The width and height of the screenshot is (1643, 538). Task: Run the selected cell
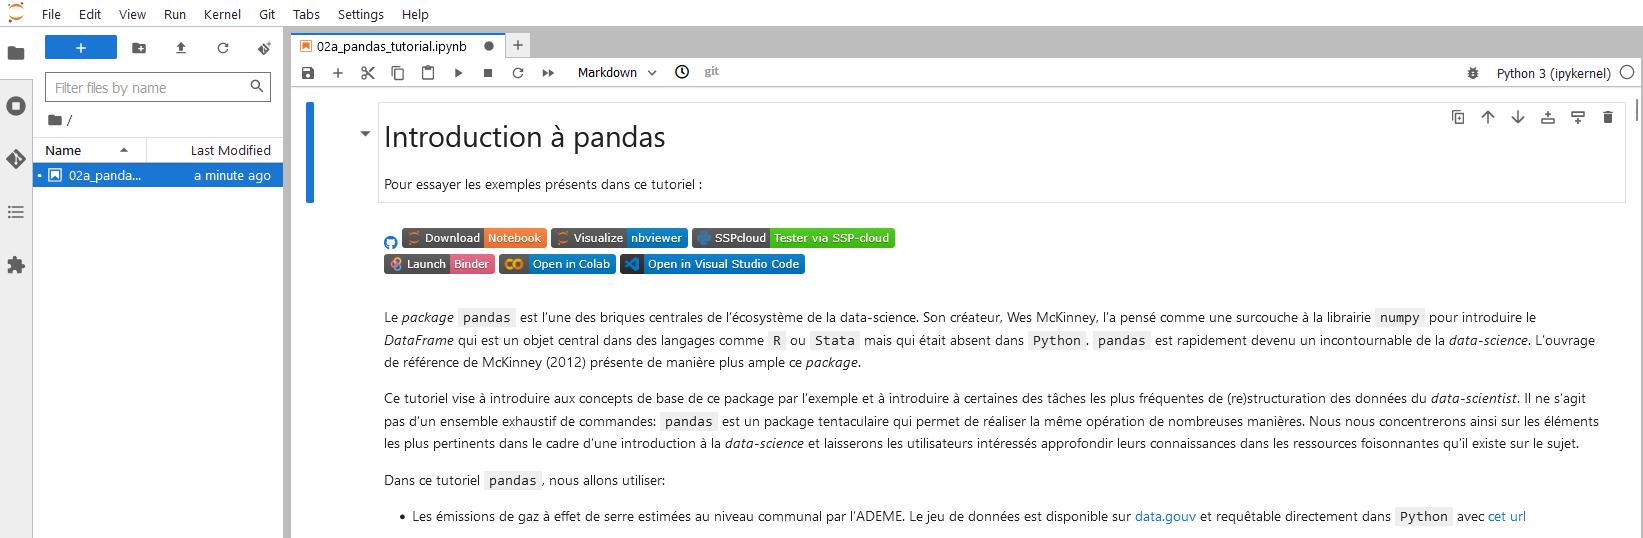(x=458, y=73)
